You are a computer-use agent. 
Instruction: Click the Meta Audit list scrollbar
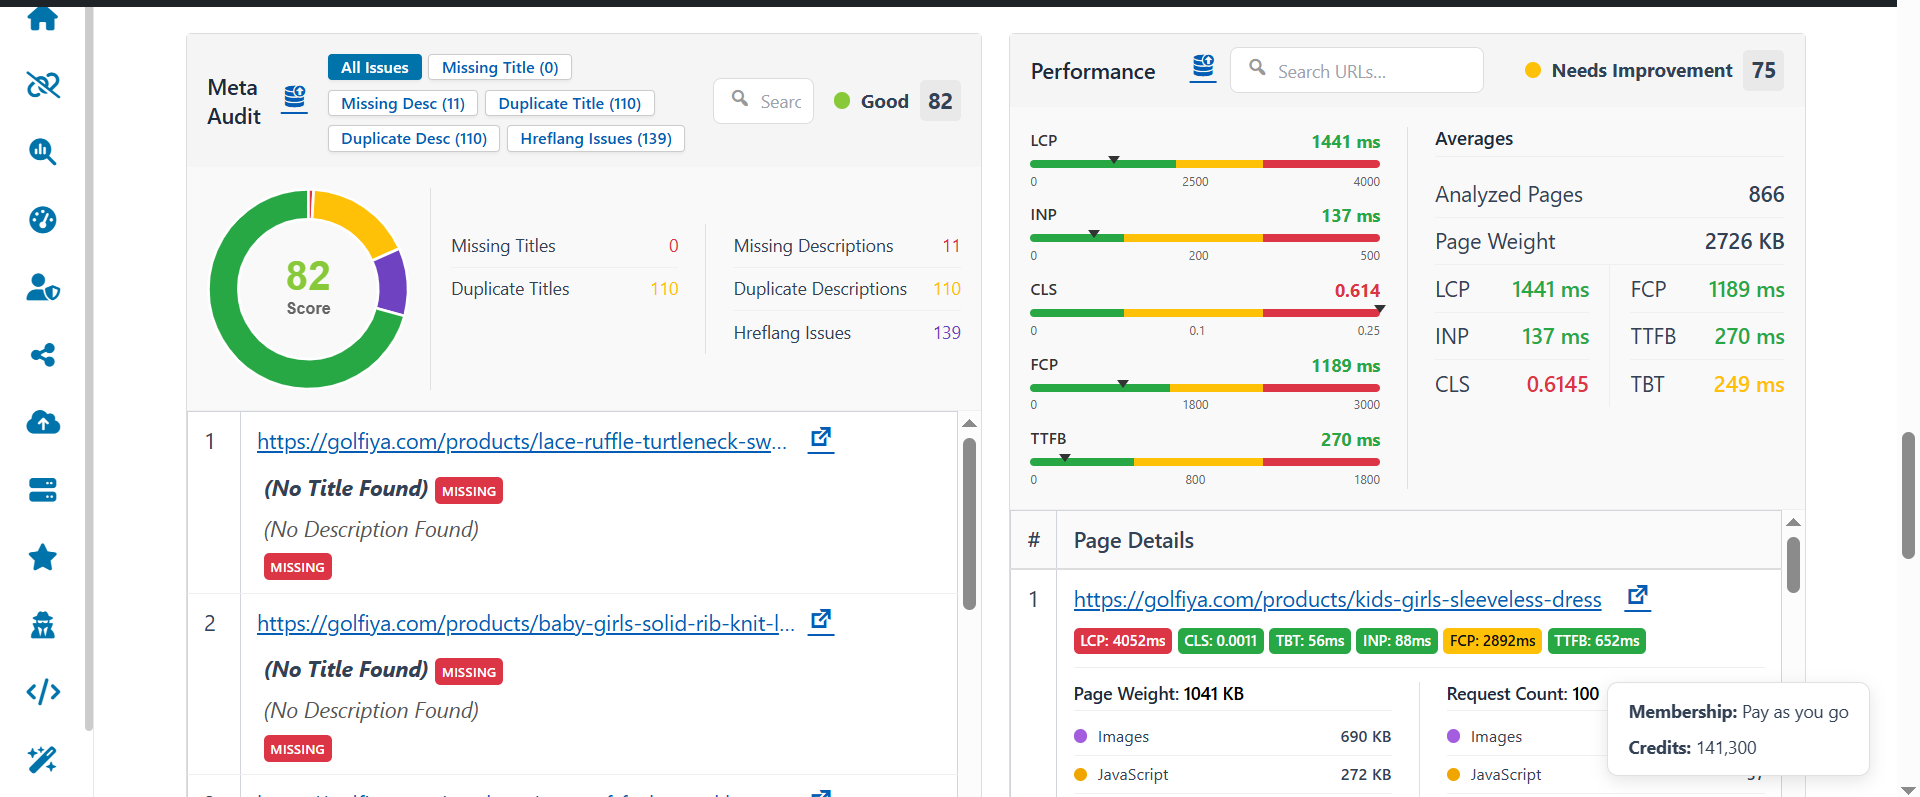pyautogui.click(x=969, y=520)
